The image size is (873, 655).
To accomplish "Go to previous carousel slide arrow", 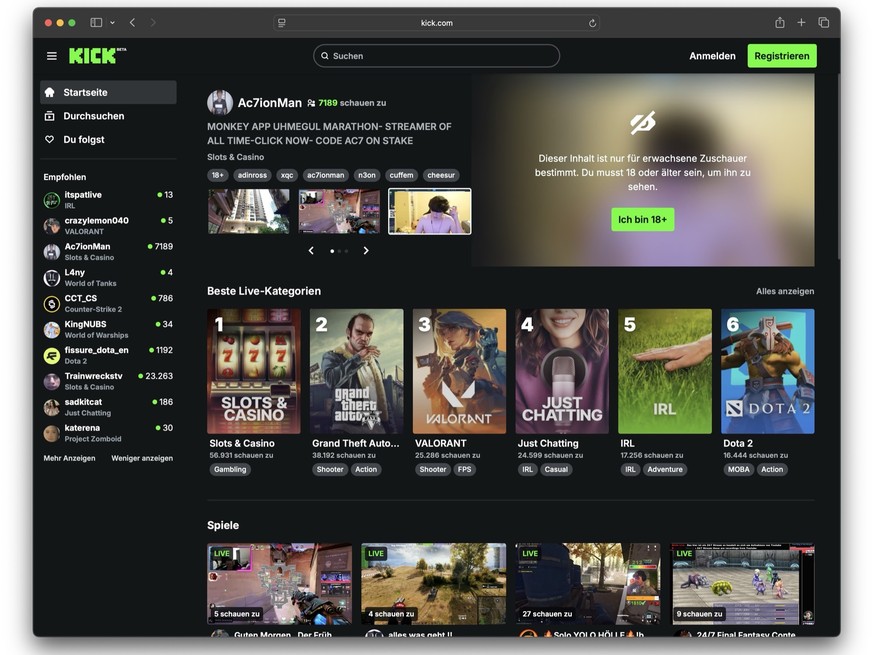I will pyautogui.click(x=311, y=251).
